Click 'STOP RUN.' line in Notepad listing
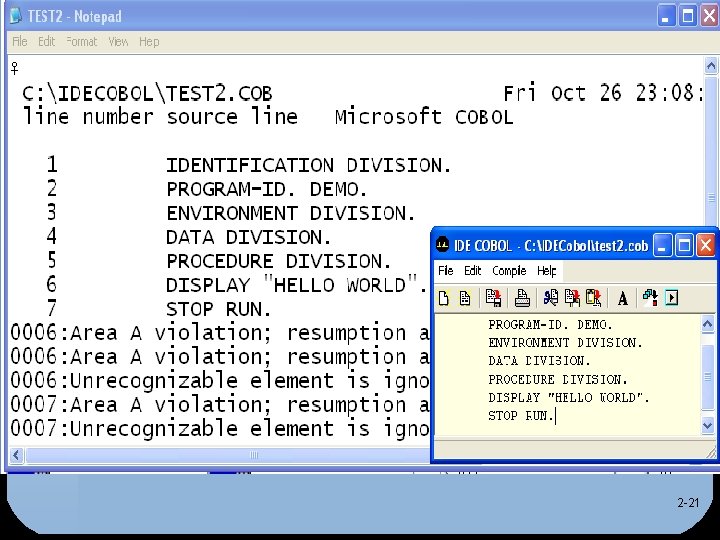 point(219,309)
